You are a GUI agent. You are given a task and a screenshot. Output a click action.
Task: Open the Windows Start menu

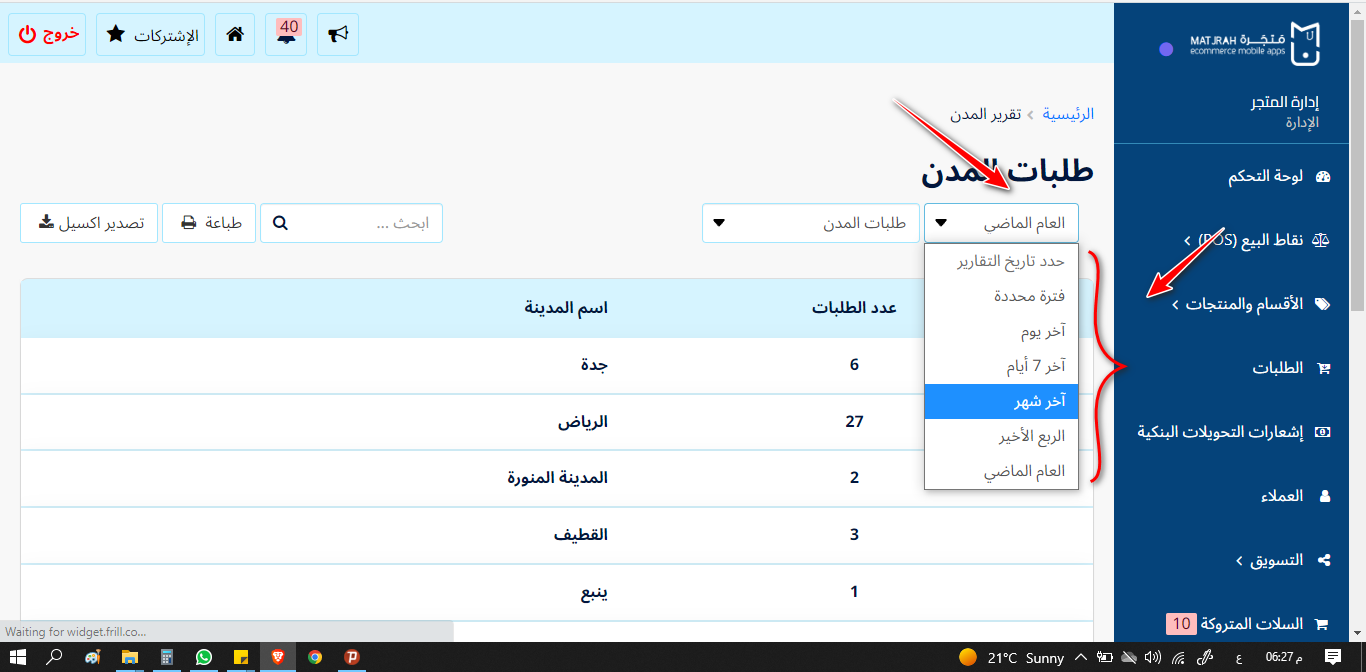pos(19,657)
